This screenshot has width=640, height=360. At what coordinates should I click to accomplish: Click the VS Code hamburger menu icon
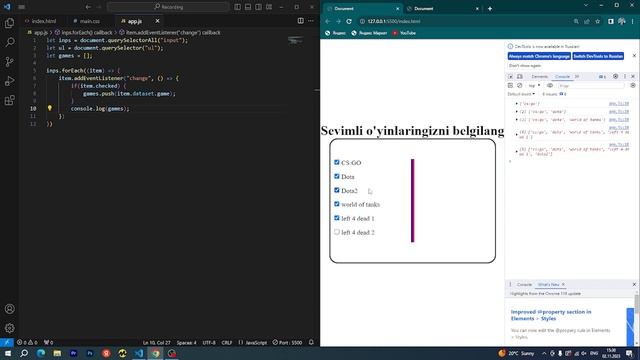(x=22, y=7)
